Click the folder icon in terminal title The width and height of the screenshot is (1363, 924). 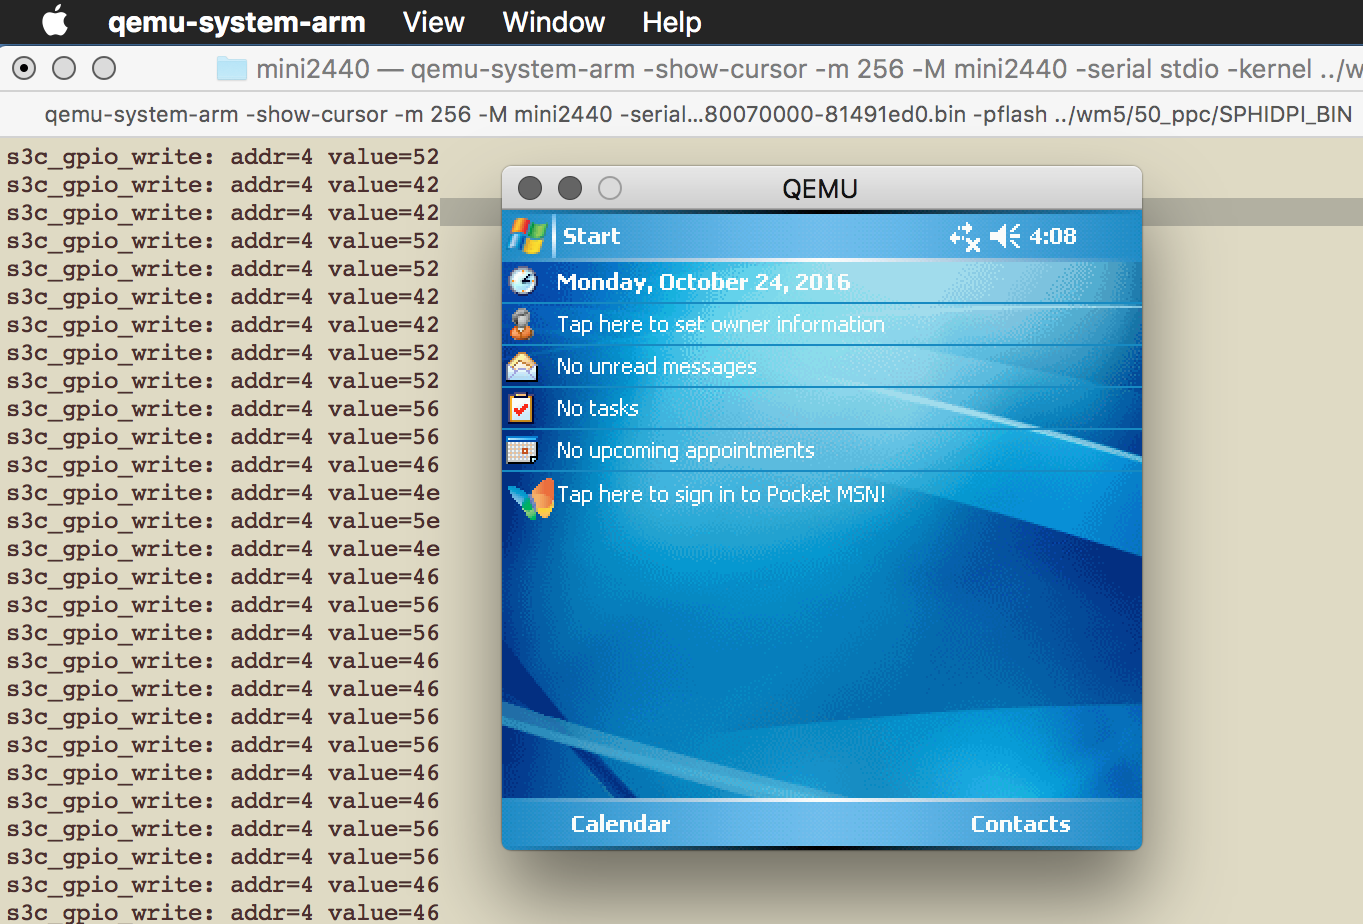pyautogui.click(x=232, y=69)
